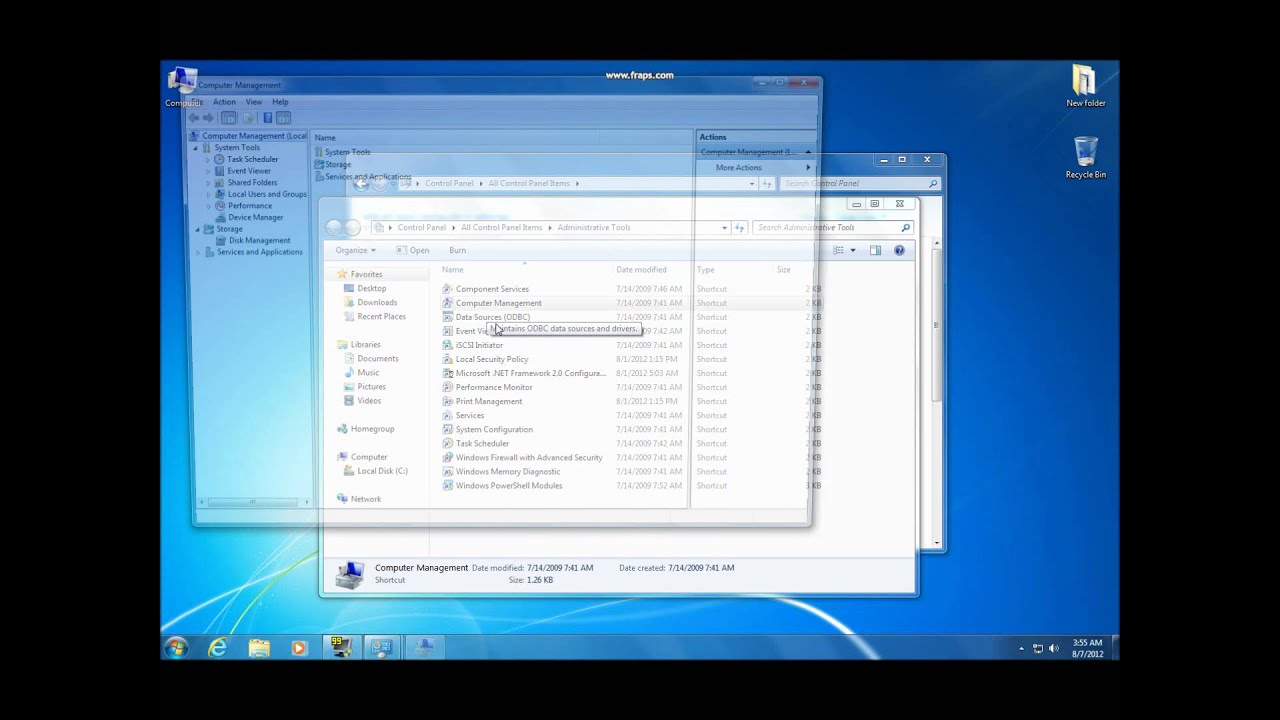Open Help menu in Computer Management
1280x720 pixels.
(280, 102)
